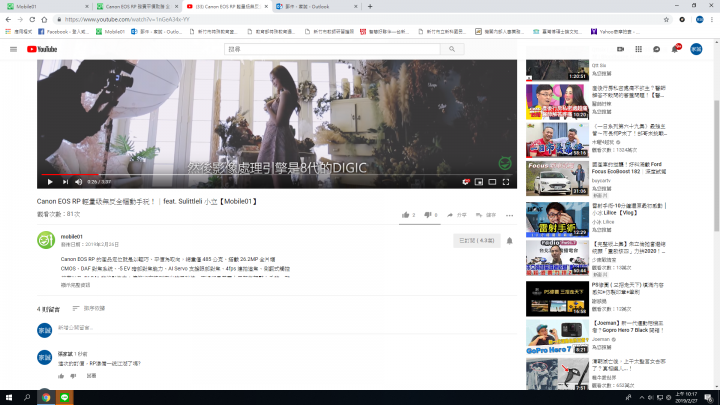Click the subscribed button showing 4.3 subscribers
Image resolution: width=720 pixels, height=405 pixels.
477,241
